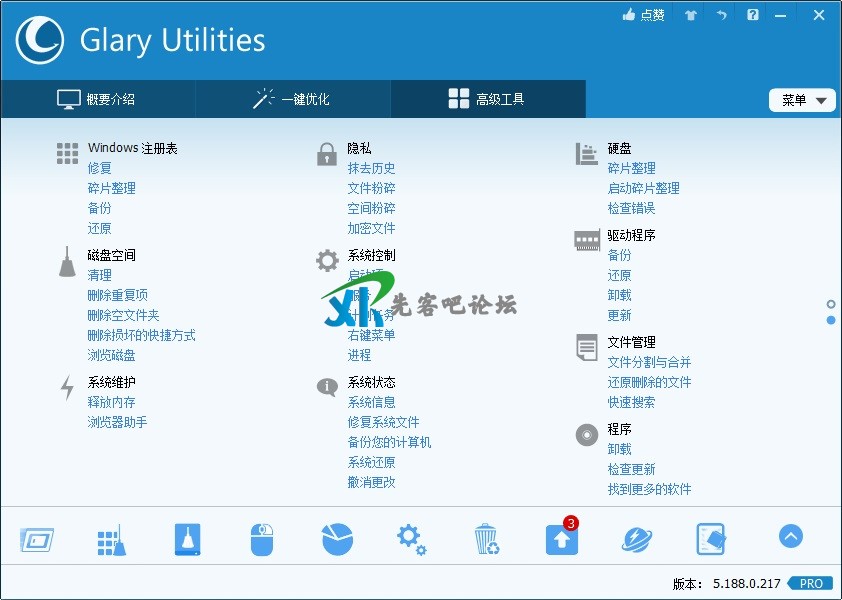842x600 pixels.
Task: Select the upper page indicator dot
Action: tap(831, 304)
